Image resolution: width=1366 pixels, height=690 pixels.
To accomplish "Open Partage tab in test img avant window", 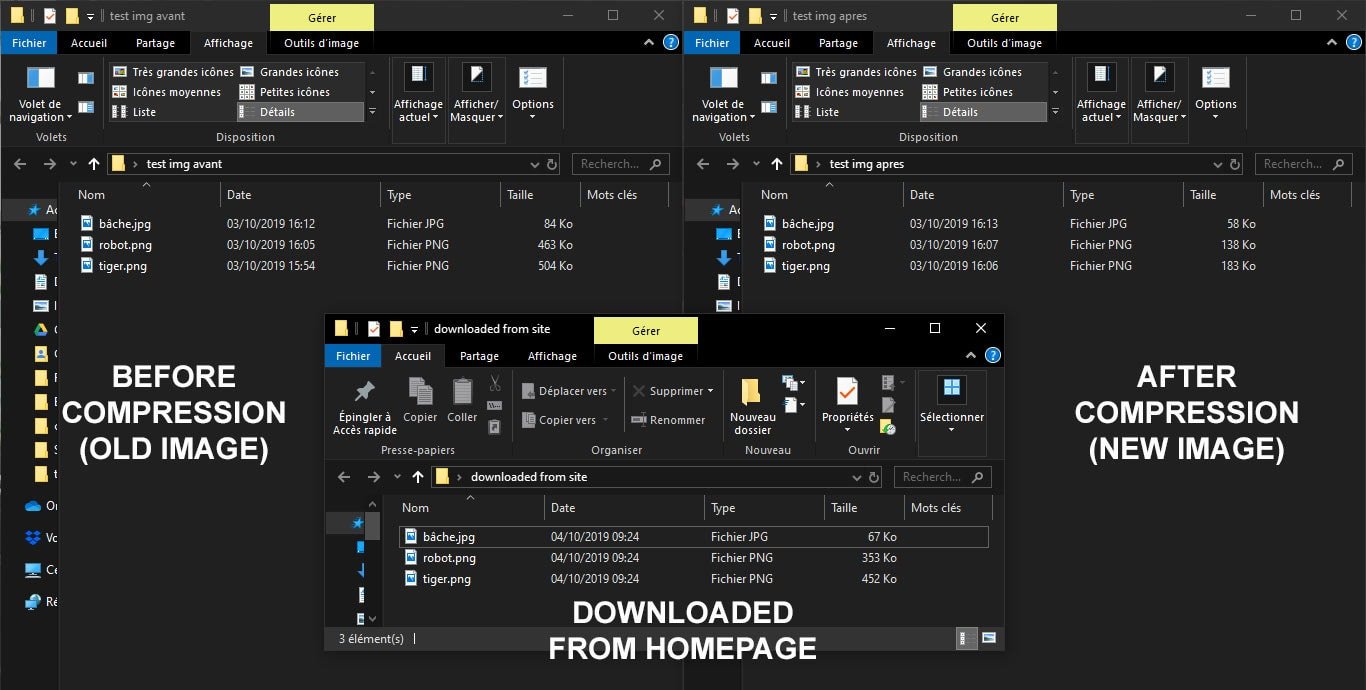I will point(155,43).
